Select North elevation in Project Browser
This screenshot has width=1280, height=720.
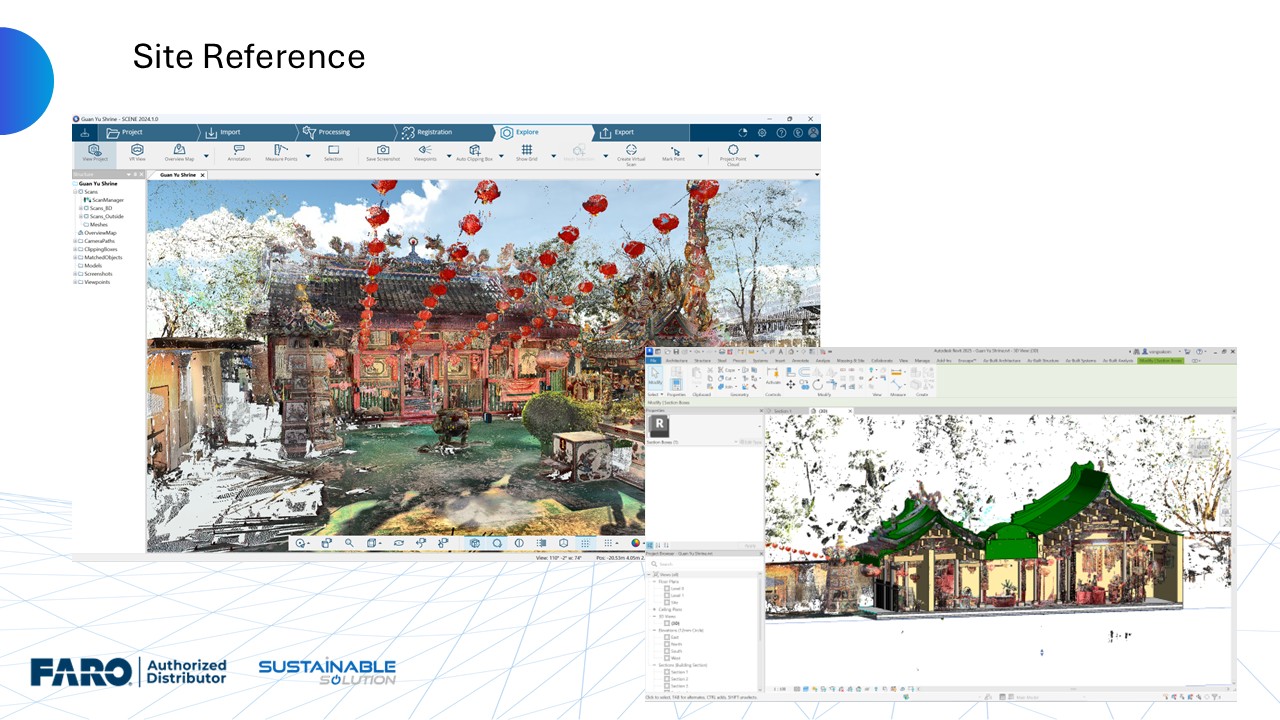tap(677, 644)
